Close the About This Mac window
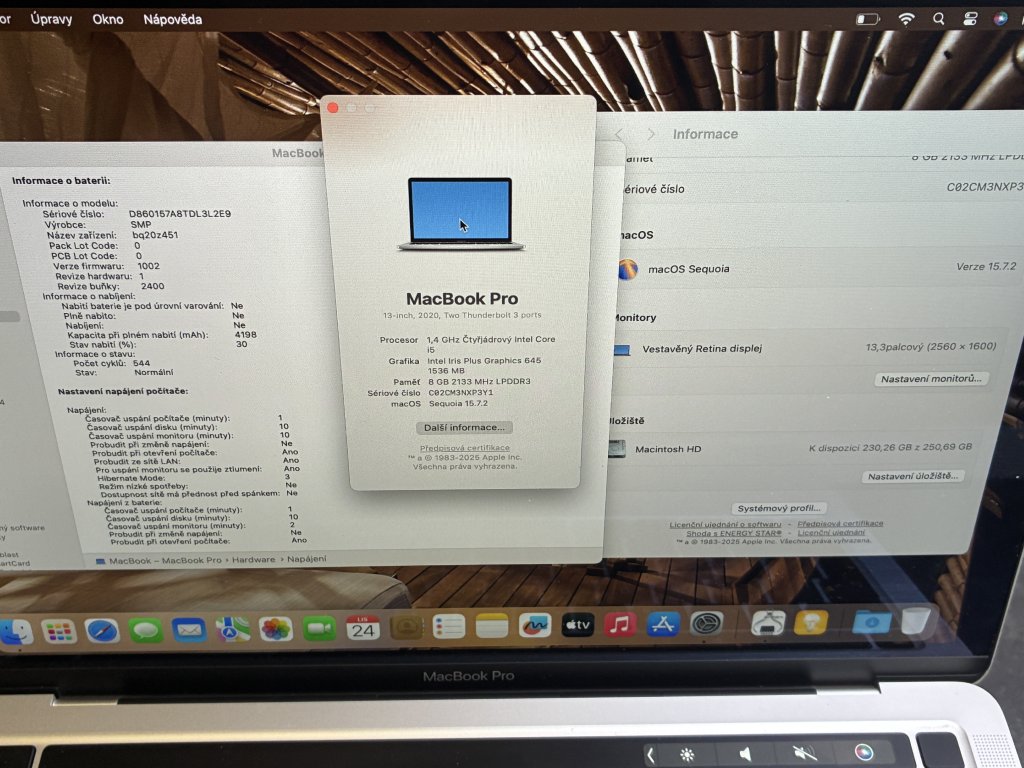The height and width of the screenshot is (768, 1024). pyautogui.click(x=333, y=108)
